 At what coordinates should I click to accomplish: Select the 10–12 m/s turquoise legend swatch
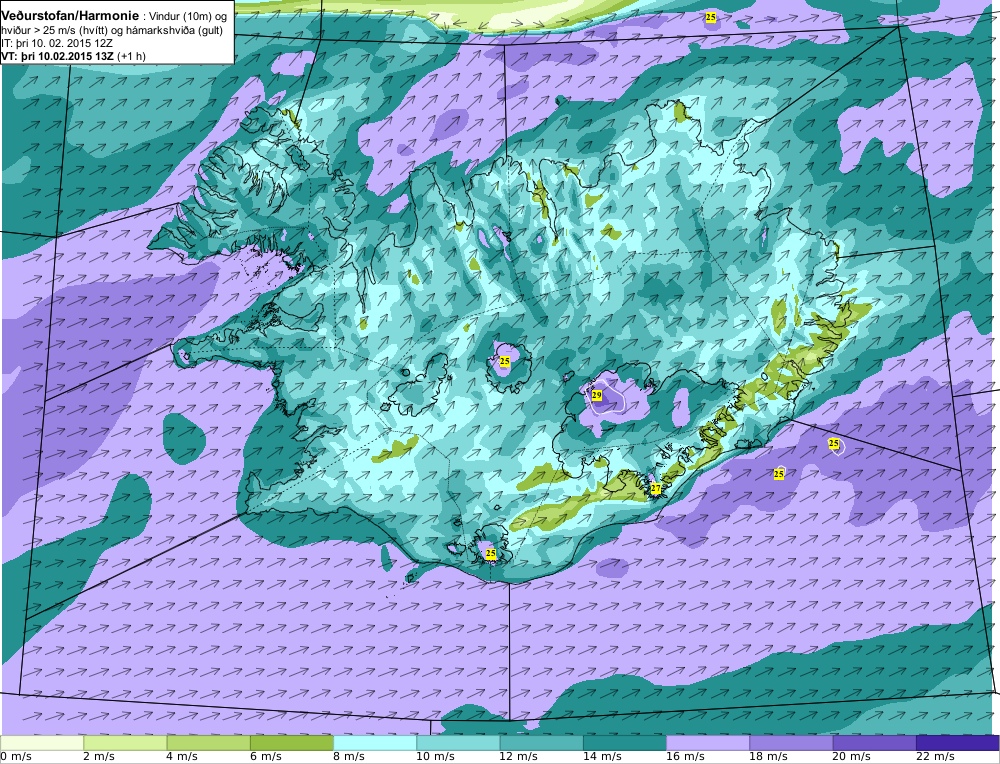click(x=458, y=743)
